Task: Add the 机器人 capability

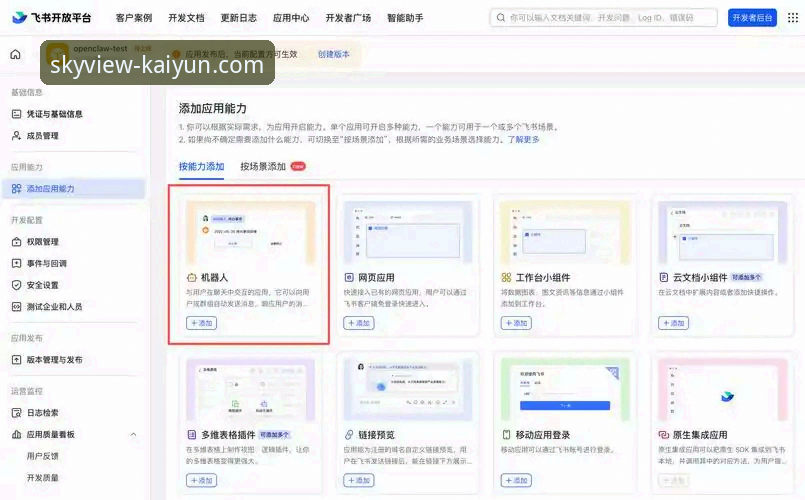Action: point(201,323)
